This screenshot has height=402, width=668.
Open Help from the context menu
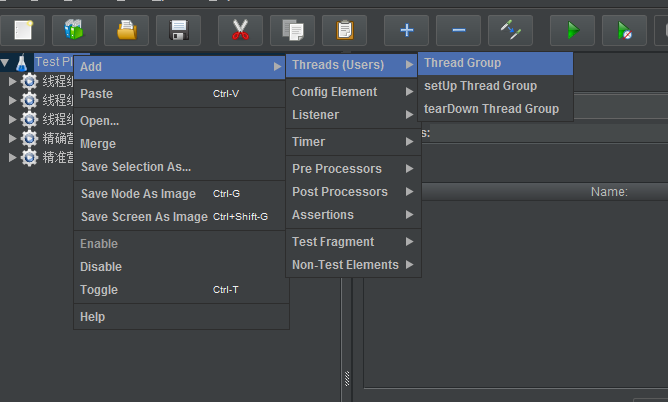coord(181,317)
